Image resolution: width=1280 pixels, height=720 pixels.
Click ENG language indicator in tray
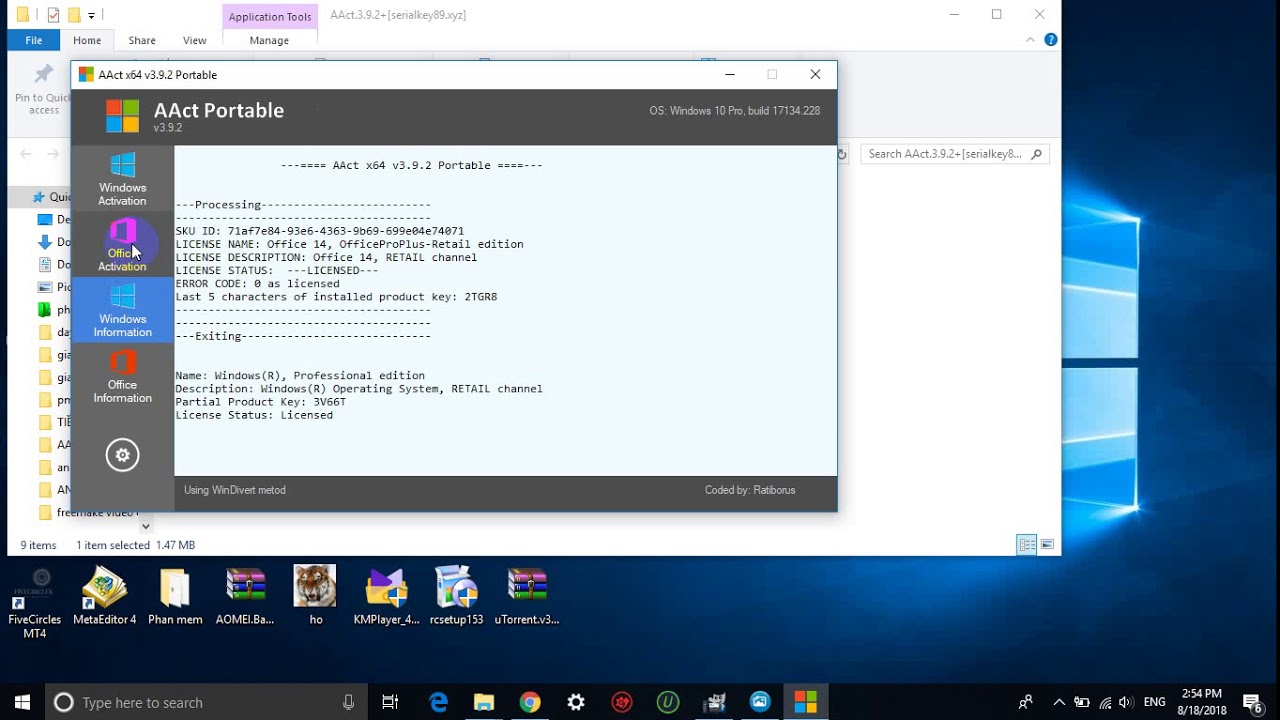[1155, 702]
